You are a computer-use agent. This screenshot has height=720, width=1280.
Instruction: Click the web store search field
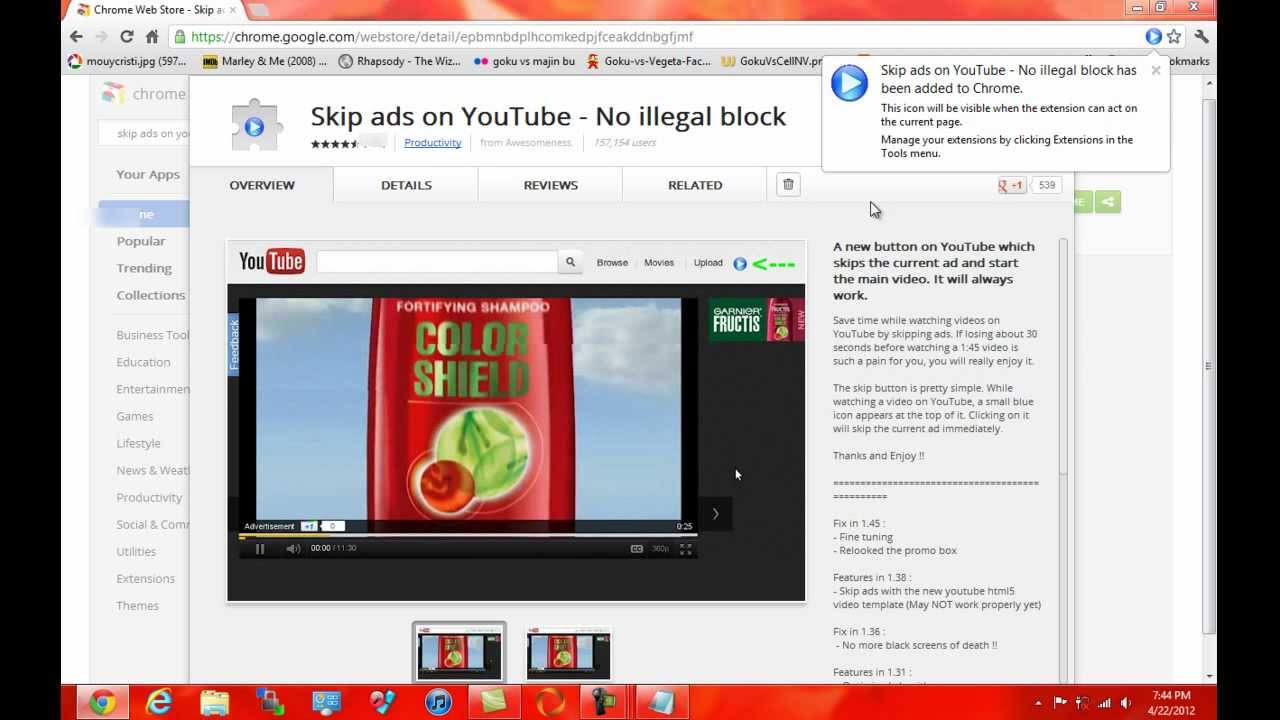tap(144, 133)
